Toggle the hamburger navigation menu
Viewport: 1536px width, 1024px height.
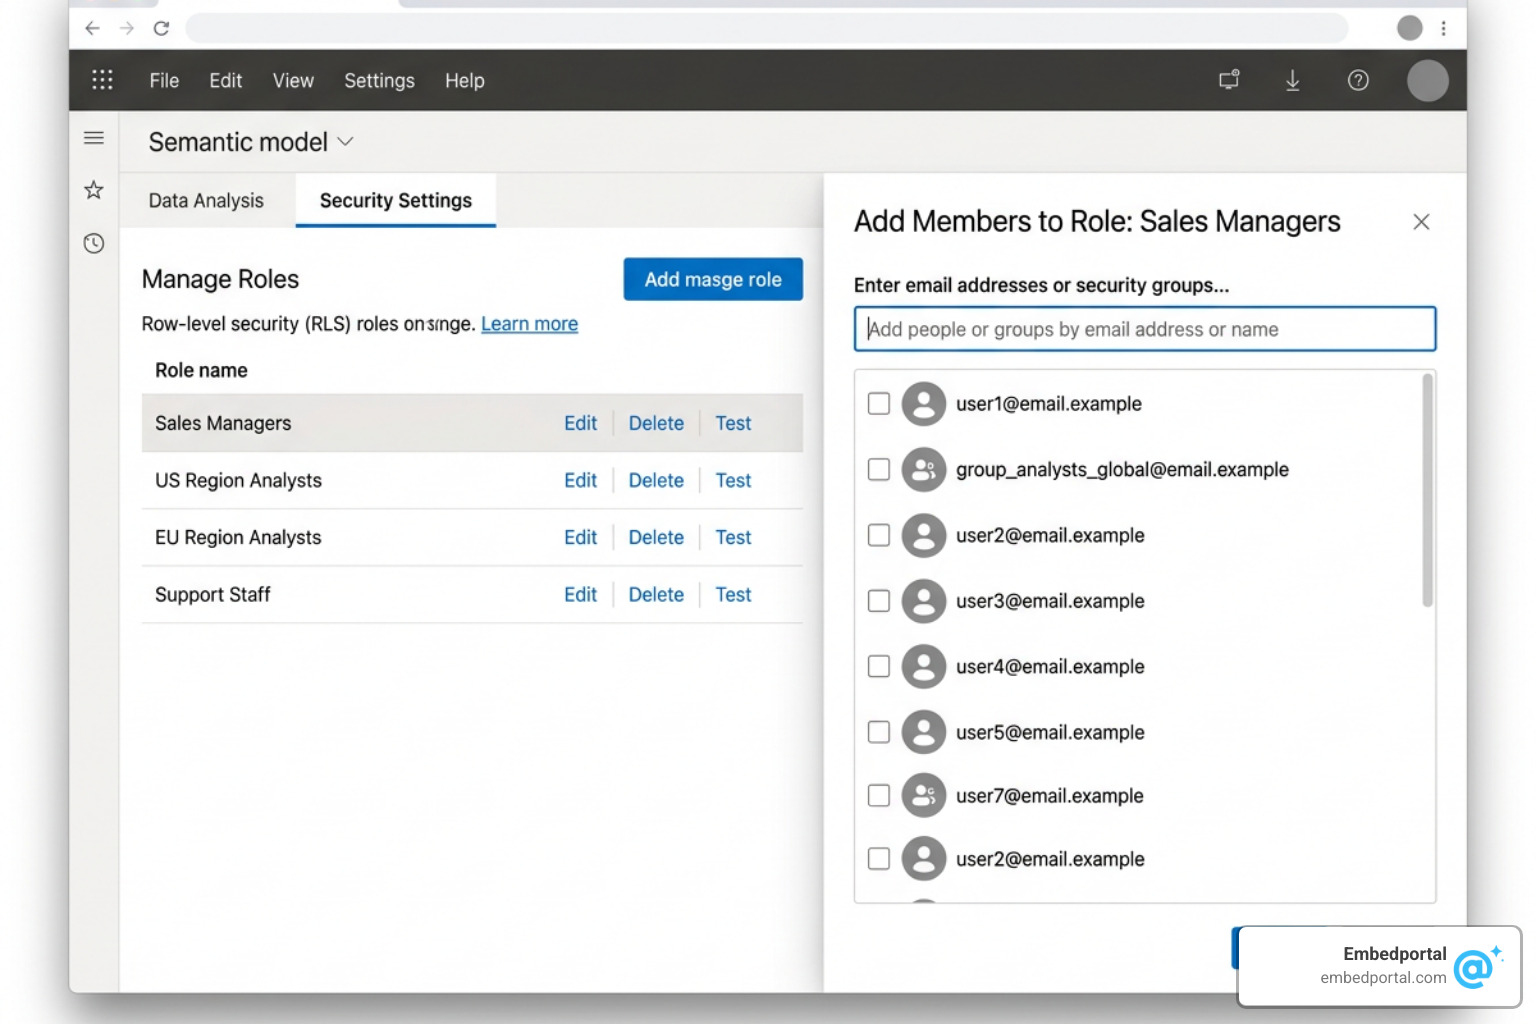click(94, 138)
